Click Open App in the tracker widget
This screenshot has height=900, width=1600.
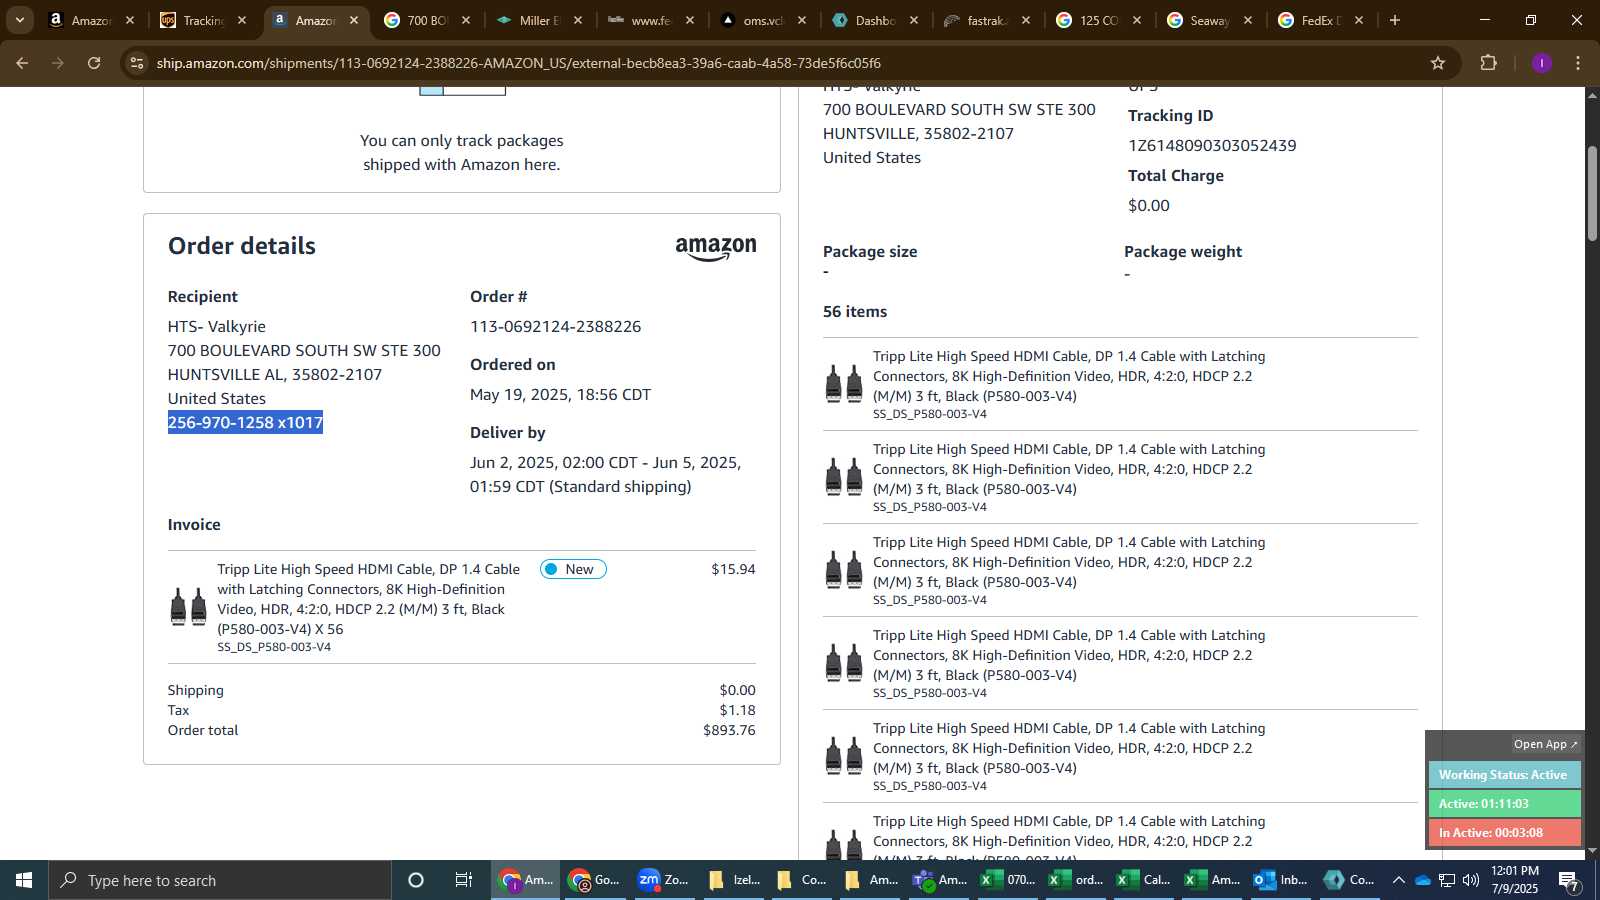(1545, 744)
